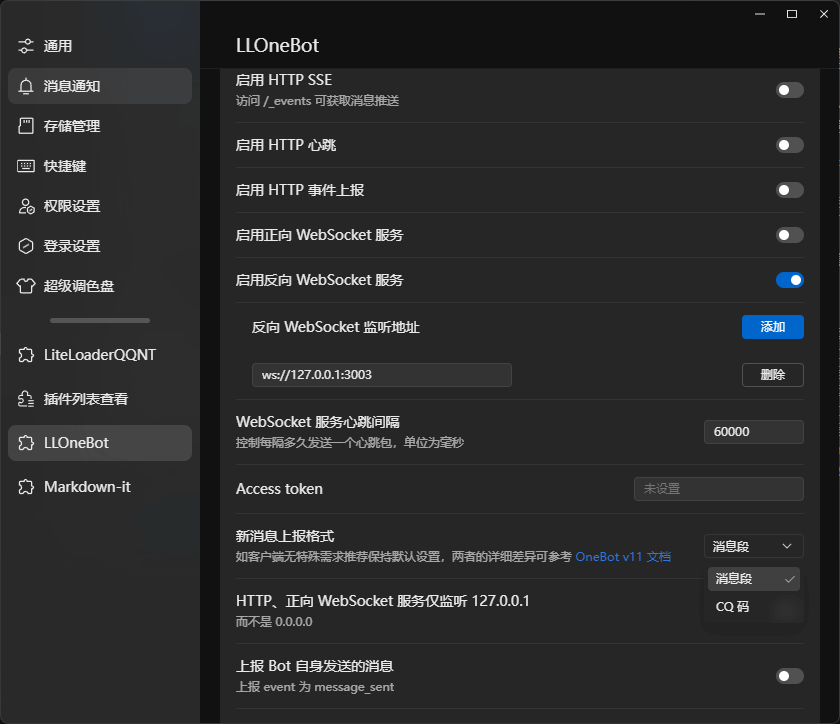Image resolution: width=840 pixels, height=724 pixels.
Task: Click the WebSocket 服务心跳间隔 label
Action: click(x=318, y=422)
